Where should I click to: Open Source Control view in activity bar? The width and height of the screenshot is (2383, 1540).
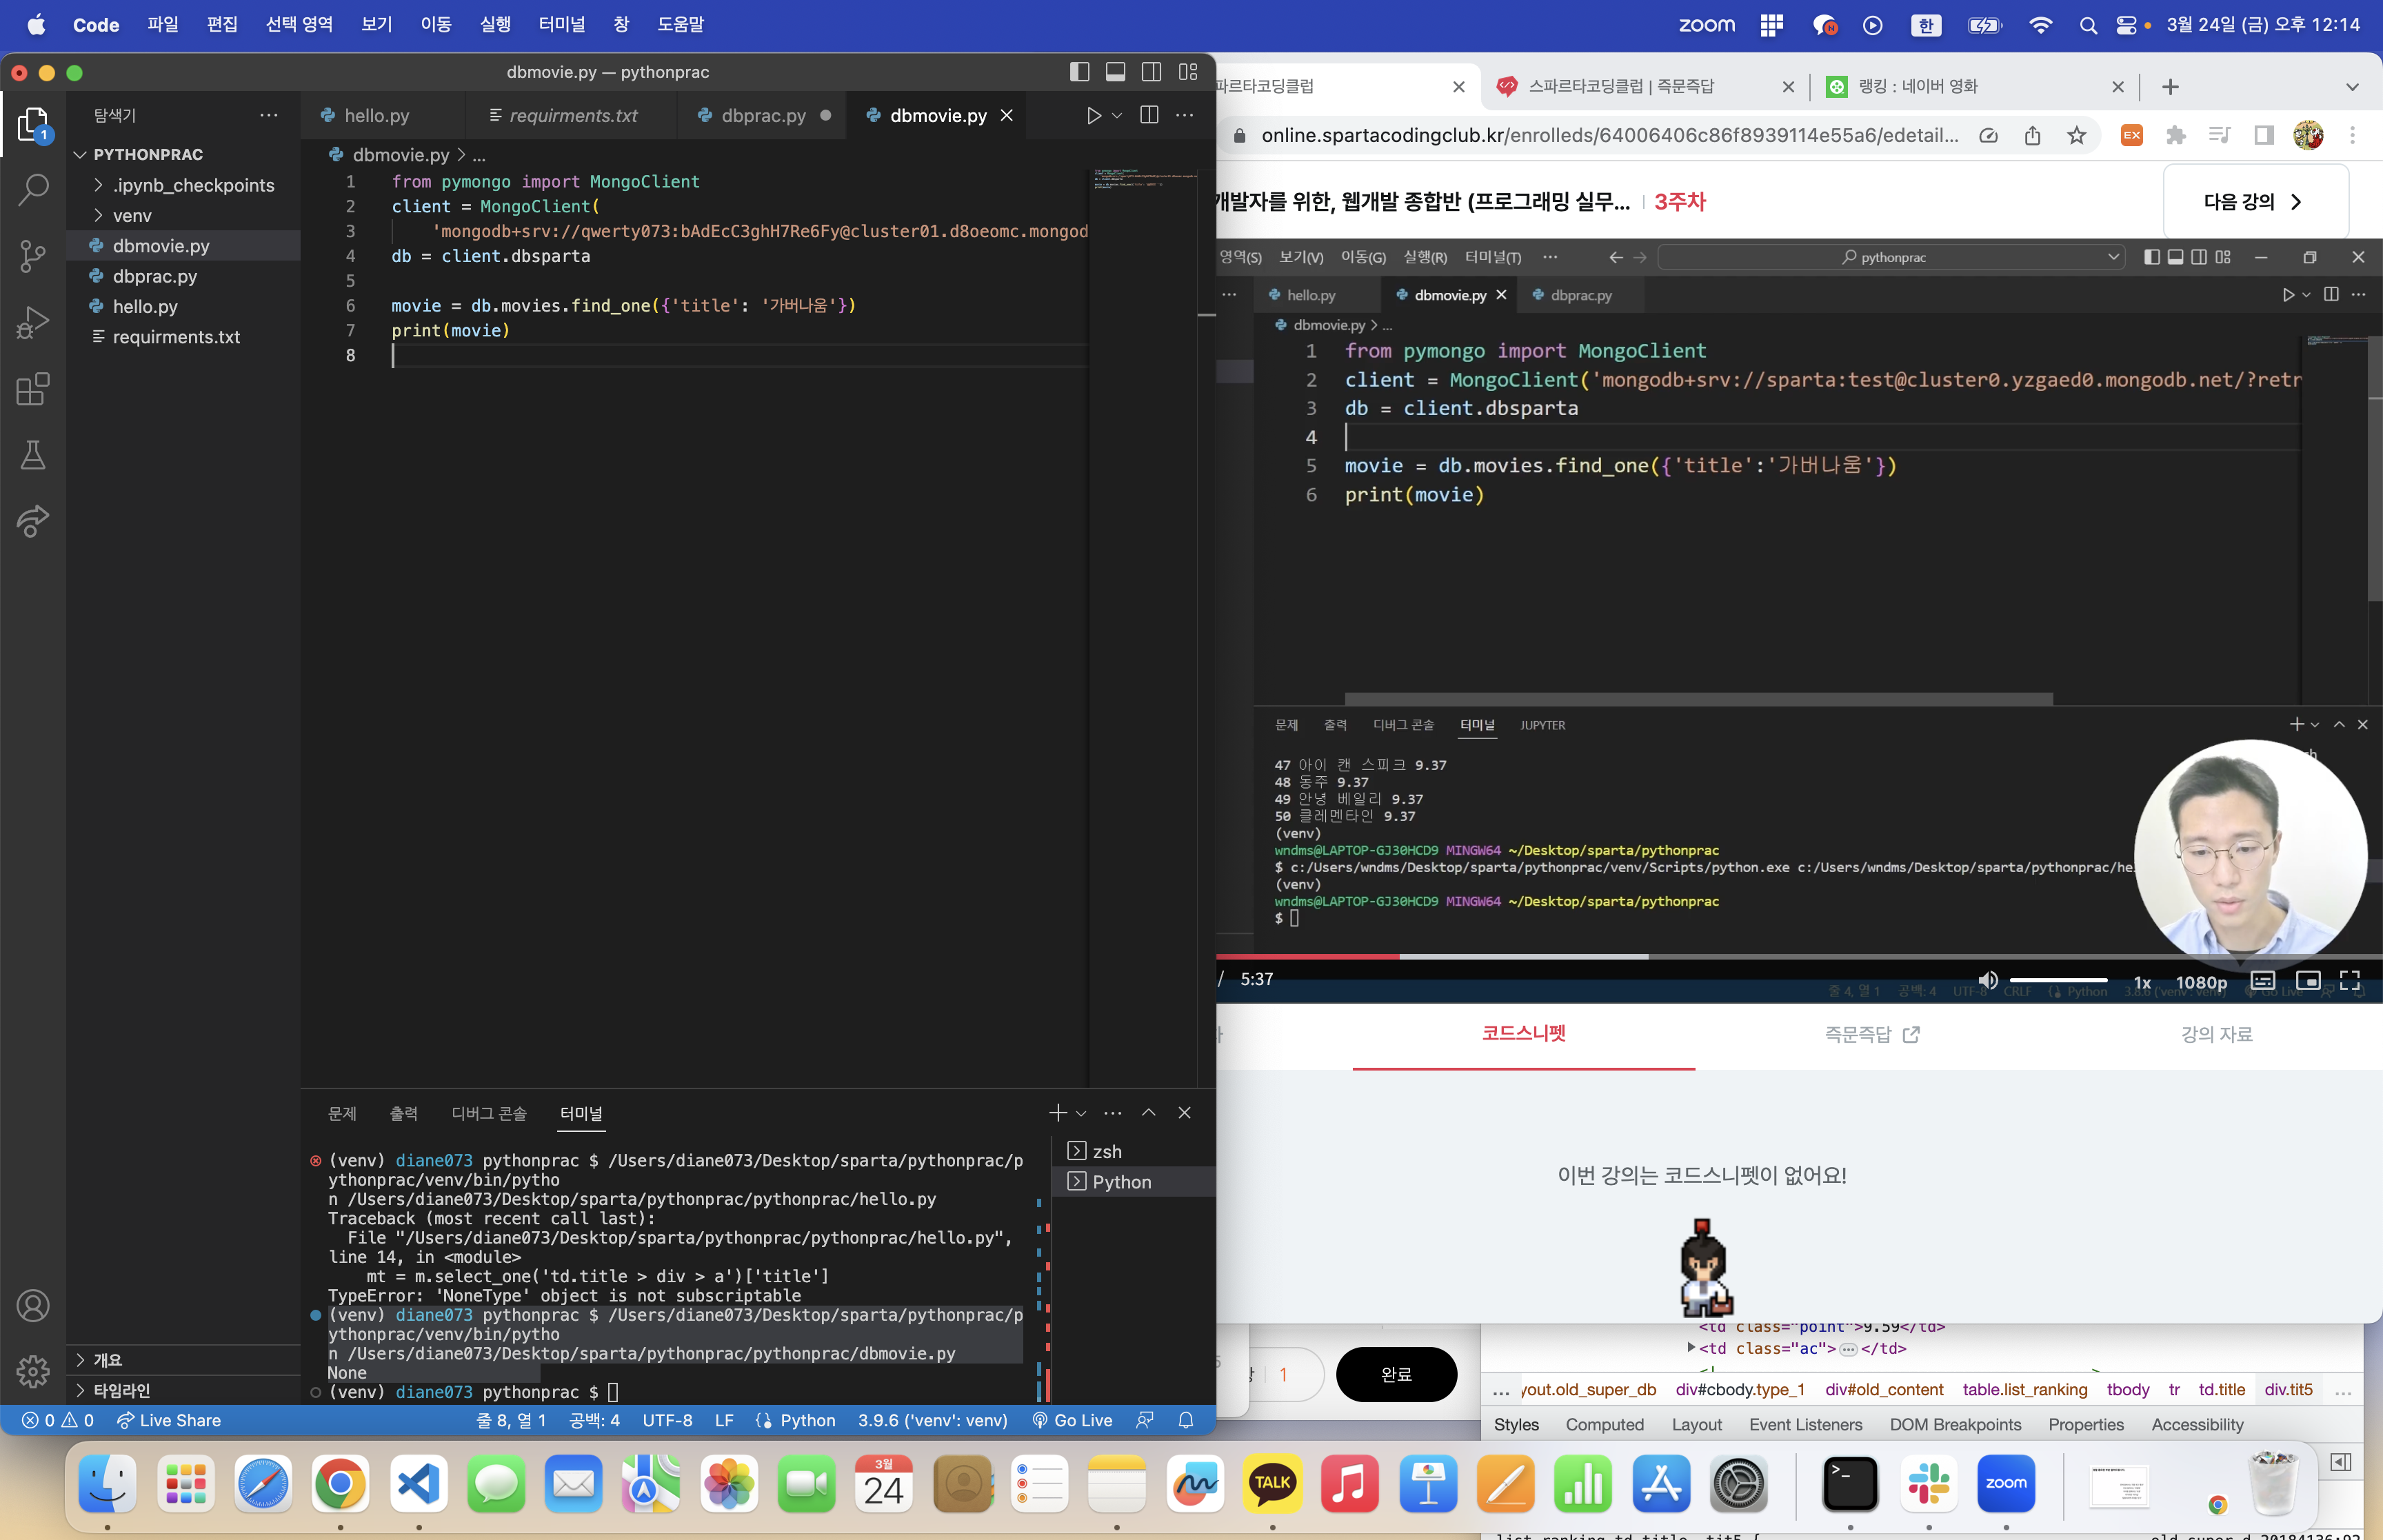[x=33, y=256]
